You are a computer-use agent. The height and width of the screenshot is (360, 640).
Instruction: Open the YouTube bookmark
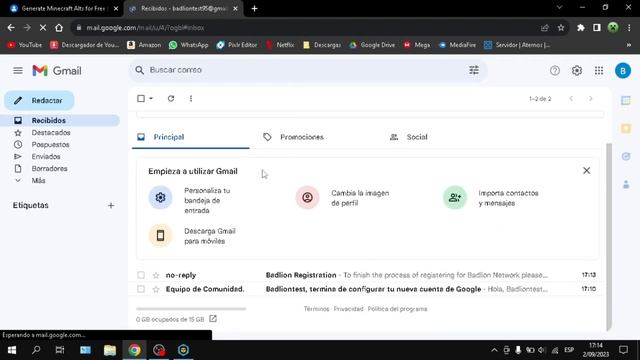25,45
